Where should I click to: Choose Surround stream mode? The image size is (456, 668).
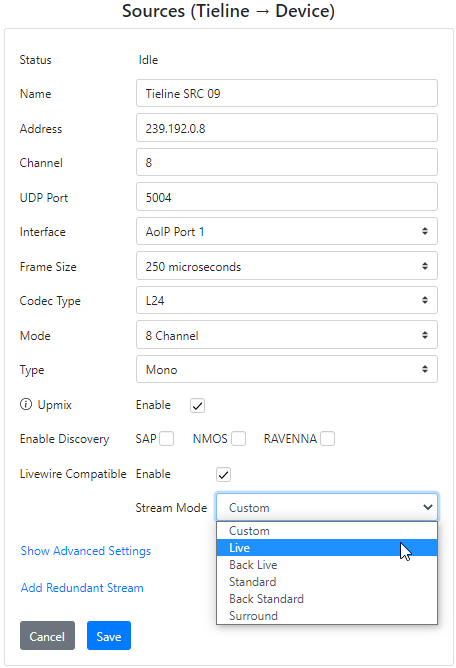coord(327,616)
